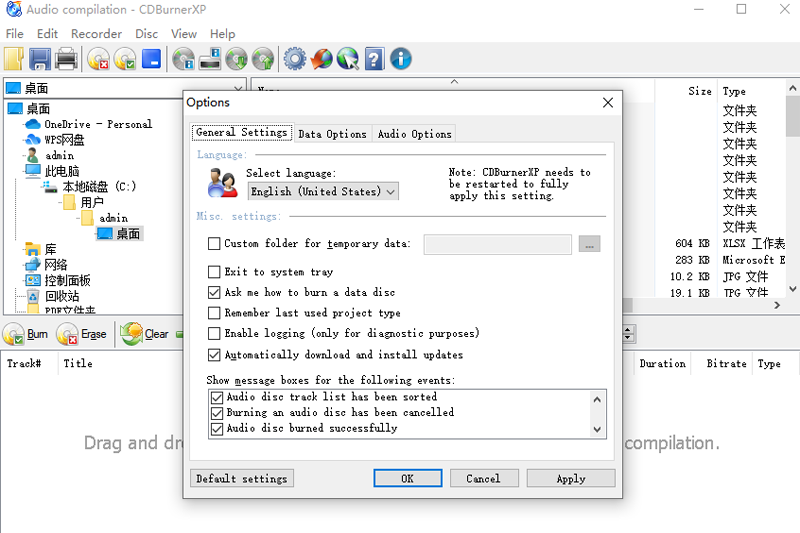Click the blue question mark help icon
800x533 pixels.
(374, 59)
